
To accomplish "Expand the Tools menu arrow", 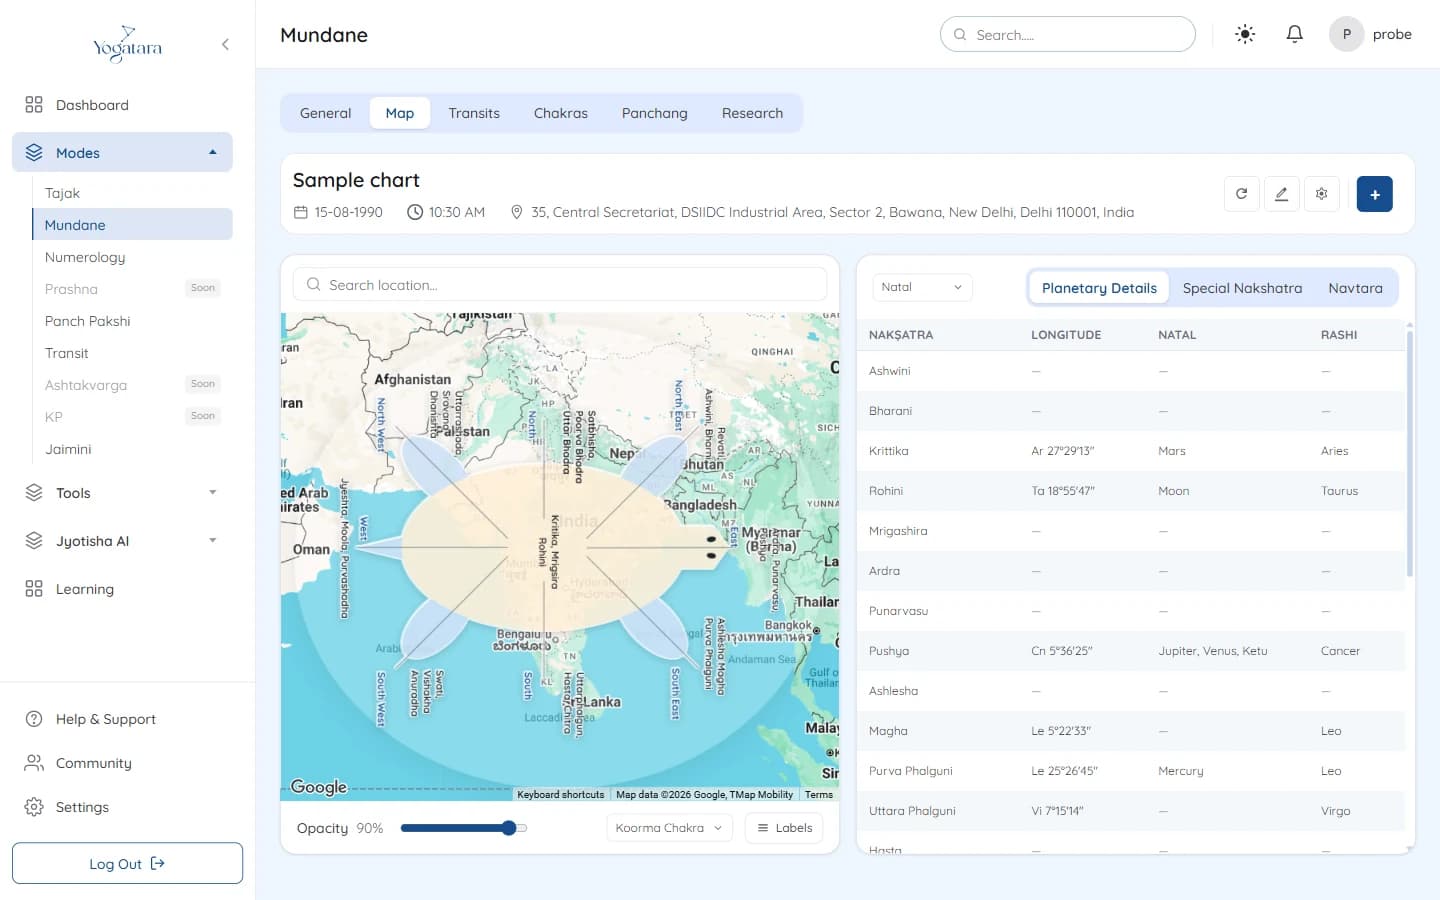I will (x=212, y=493).
